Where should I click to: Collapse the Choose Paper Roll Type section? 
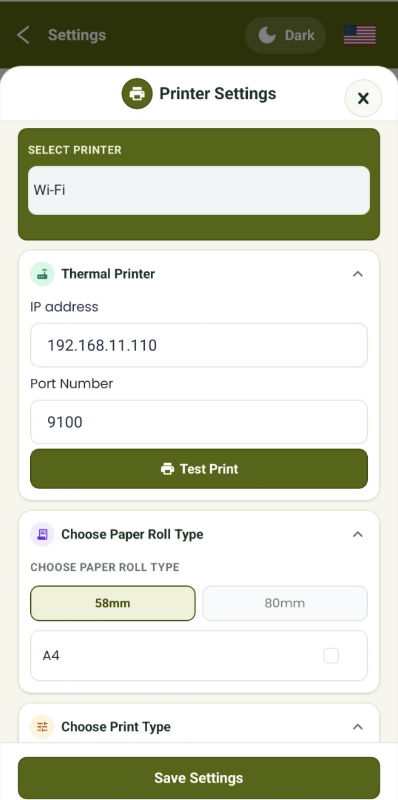pos(358,534)
